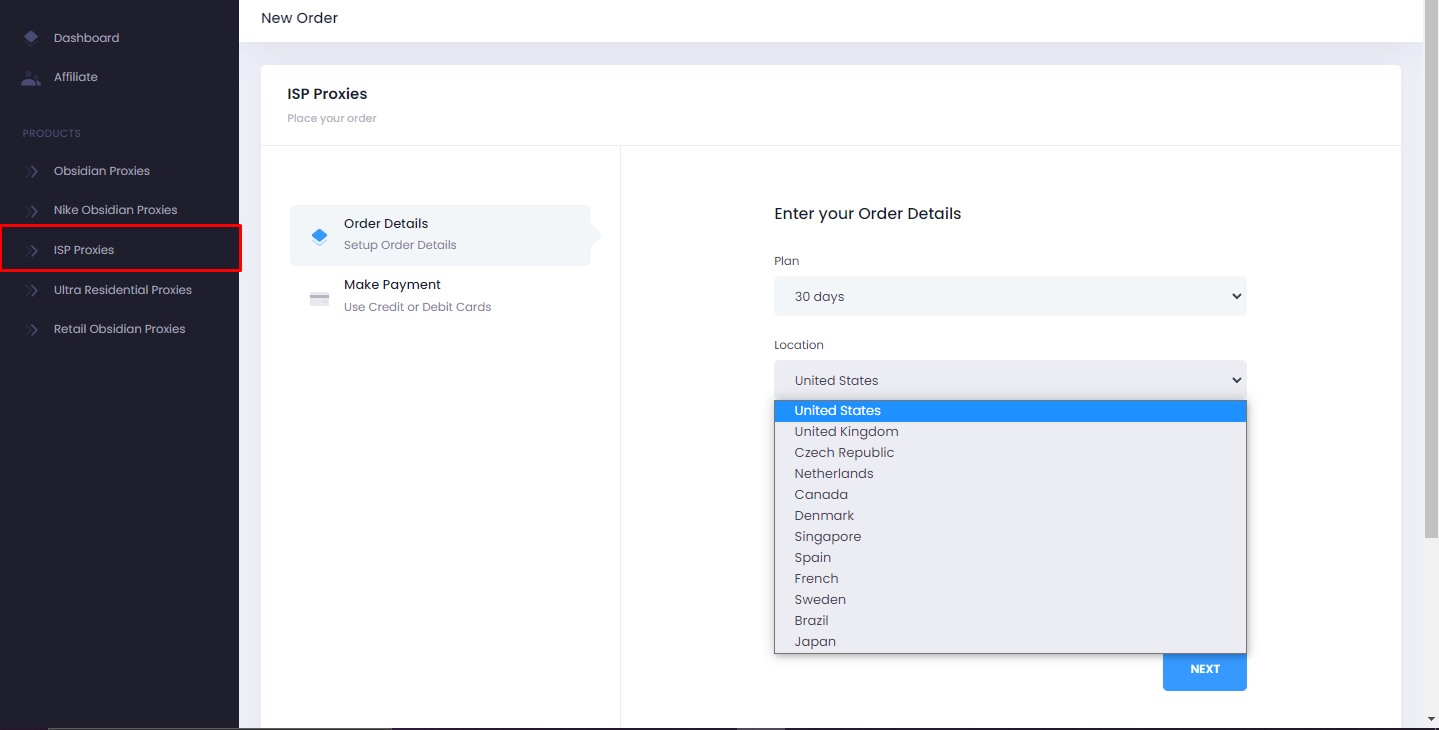This screenshot has width=1439, height=730.
Task: Click the blue NEXT button
Action: [x=1204, y=670]
